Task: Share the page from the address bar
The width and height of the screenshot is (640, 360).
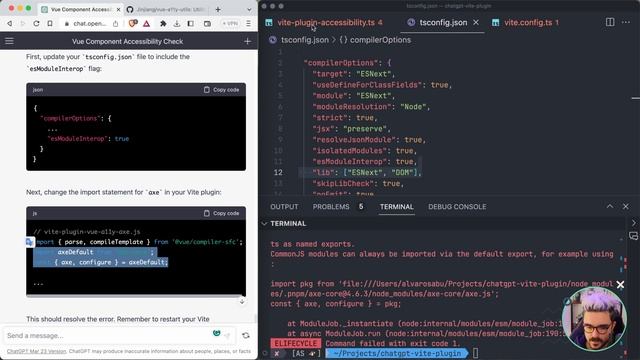Action: tap(116, 24)
